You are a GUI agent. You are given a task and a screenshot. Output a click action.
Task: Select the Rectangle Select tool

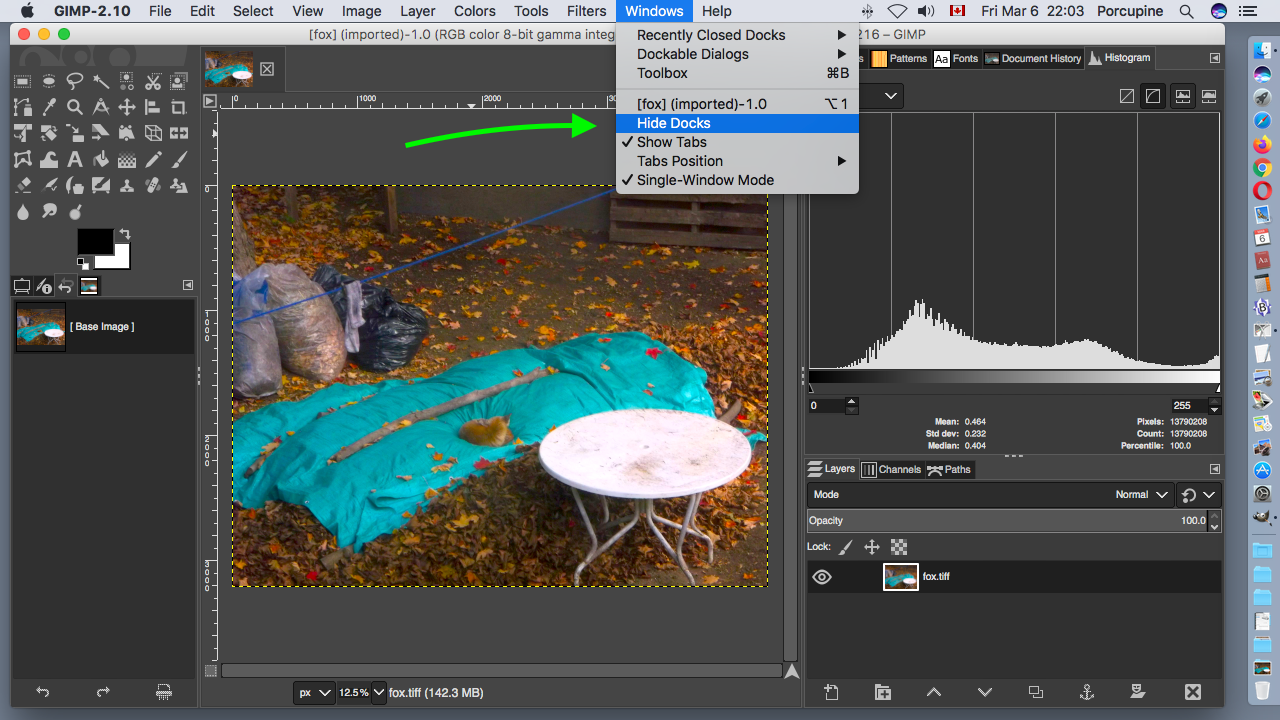pos(22,81)
